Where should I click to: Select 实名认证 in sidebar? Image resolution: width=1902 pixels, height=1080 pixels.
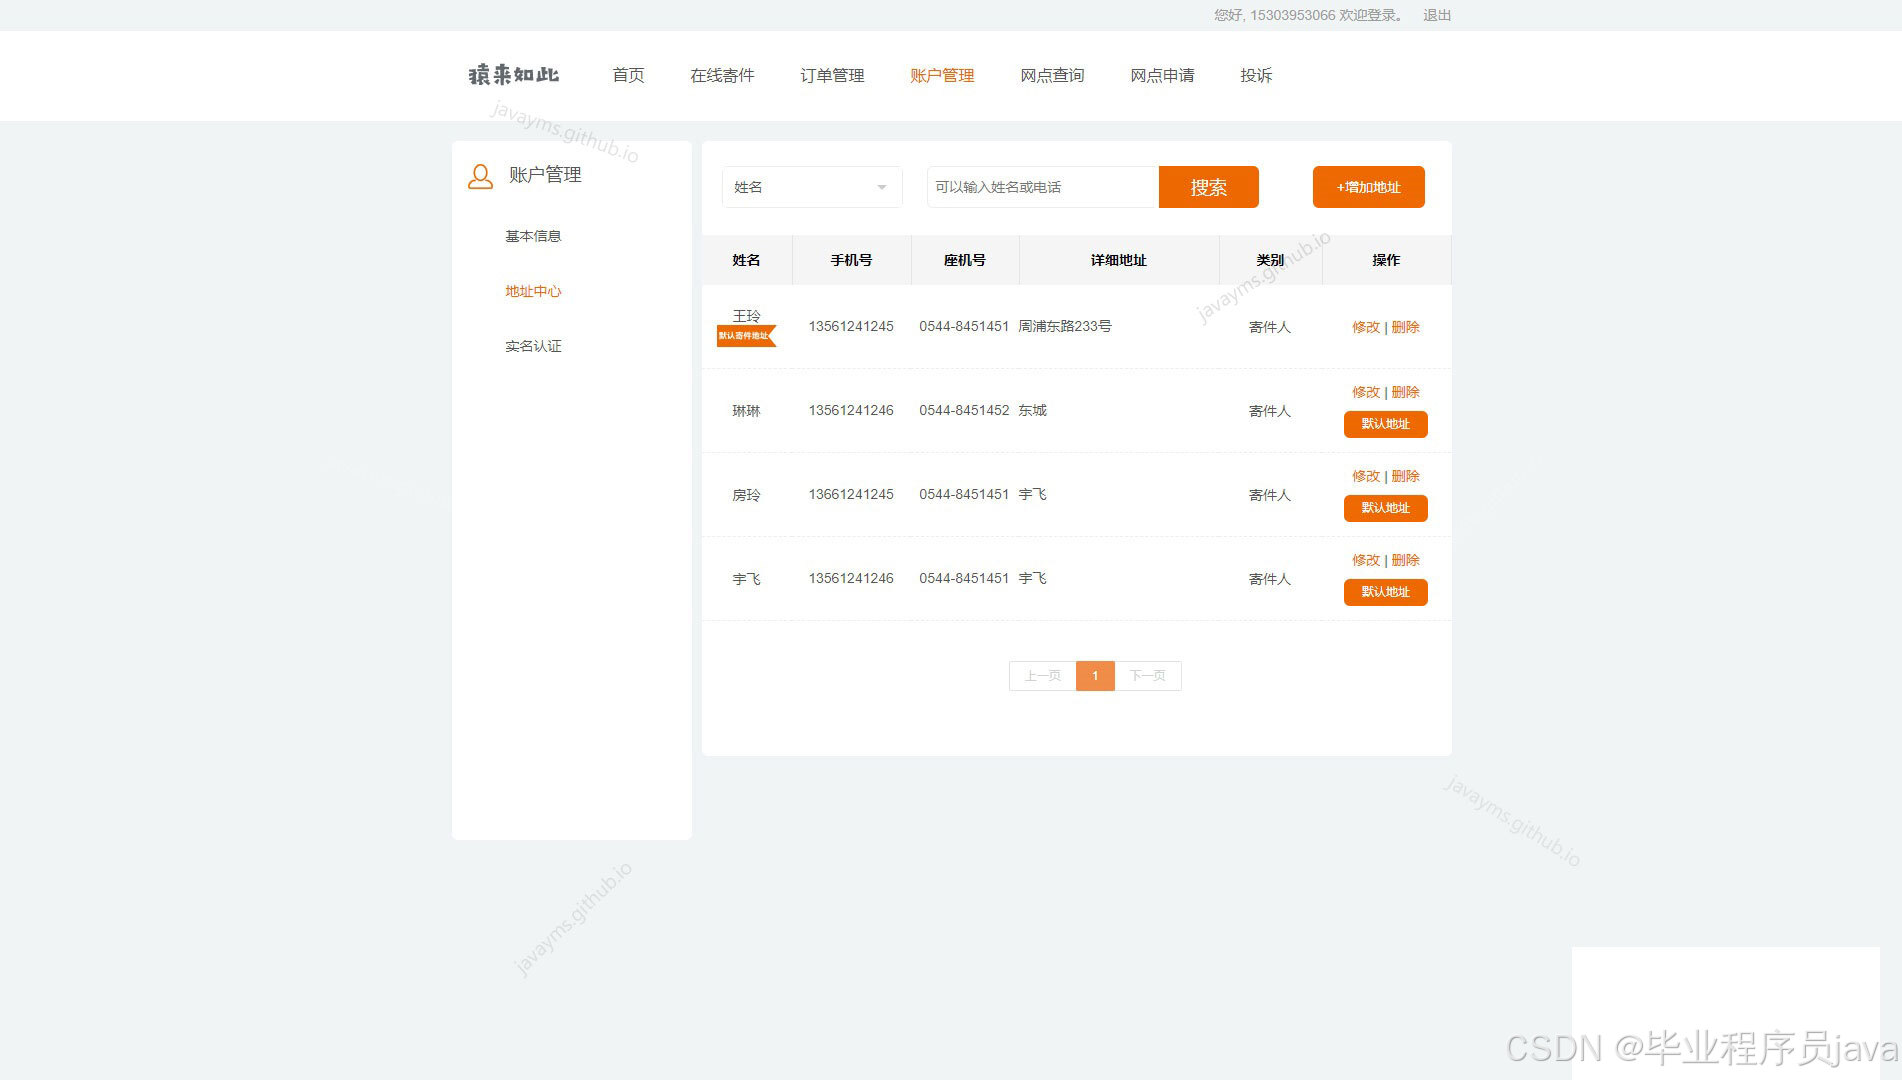(x=533, y=346)
